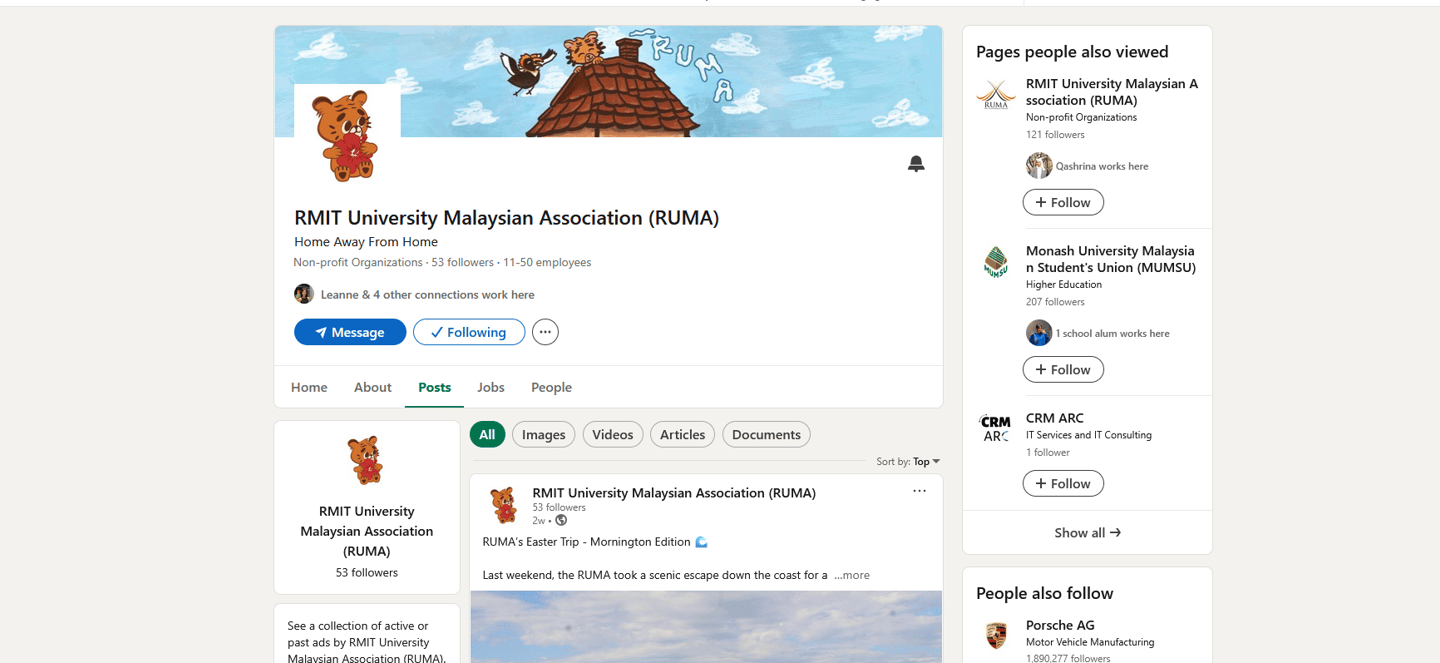Open Leanne & 4 other connections link

(x=428, y=295)
